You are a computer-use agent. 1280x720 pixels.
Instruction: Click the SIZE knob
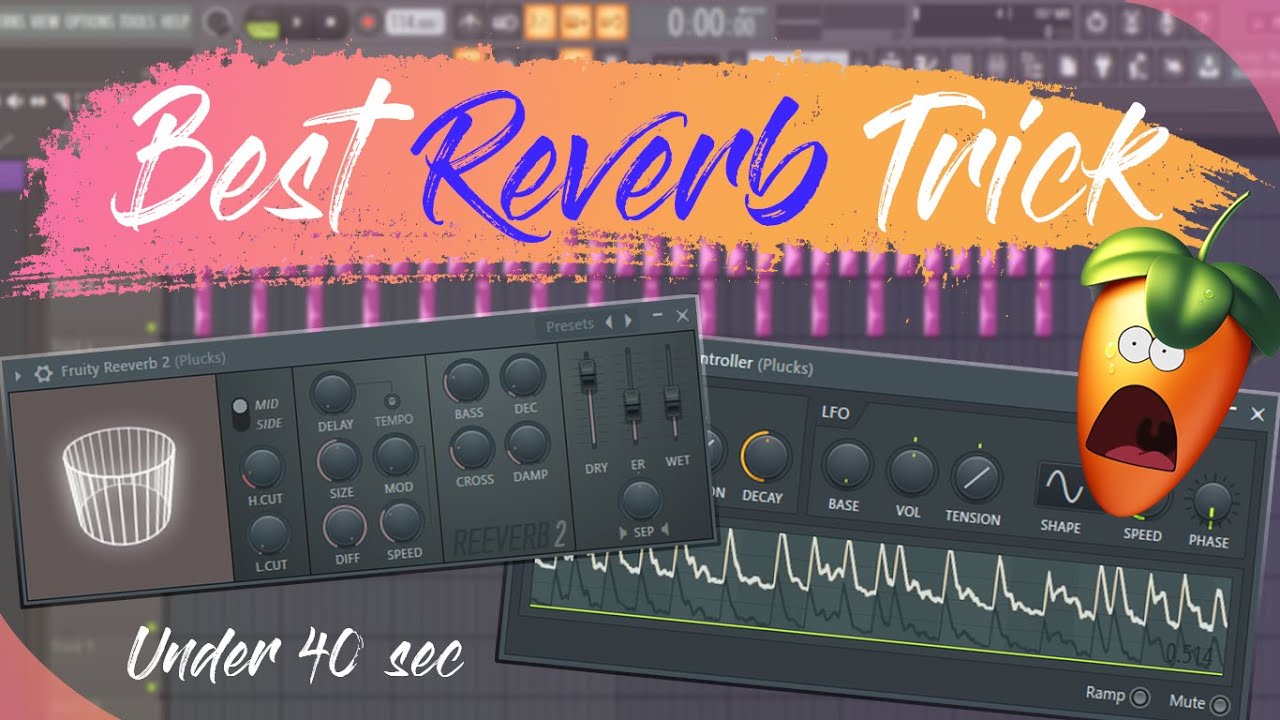pos(338,459)
